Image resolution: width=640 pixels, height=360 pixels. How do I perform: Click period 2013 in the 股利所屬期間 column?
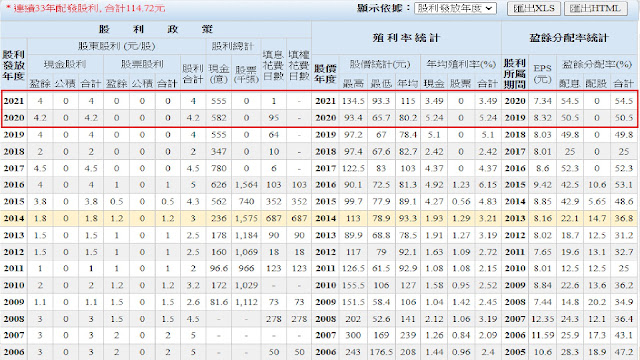pos(515,218)
